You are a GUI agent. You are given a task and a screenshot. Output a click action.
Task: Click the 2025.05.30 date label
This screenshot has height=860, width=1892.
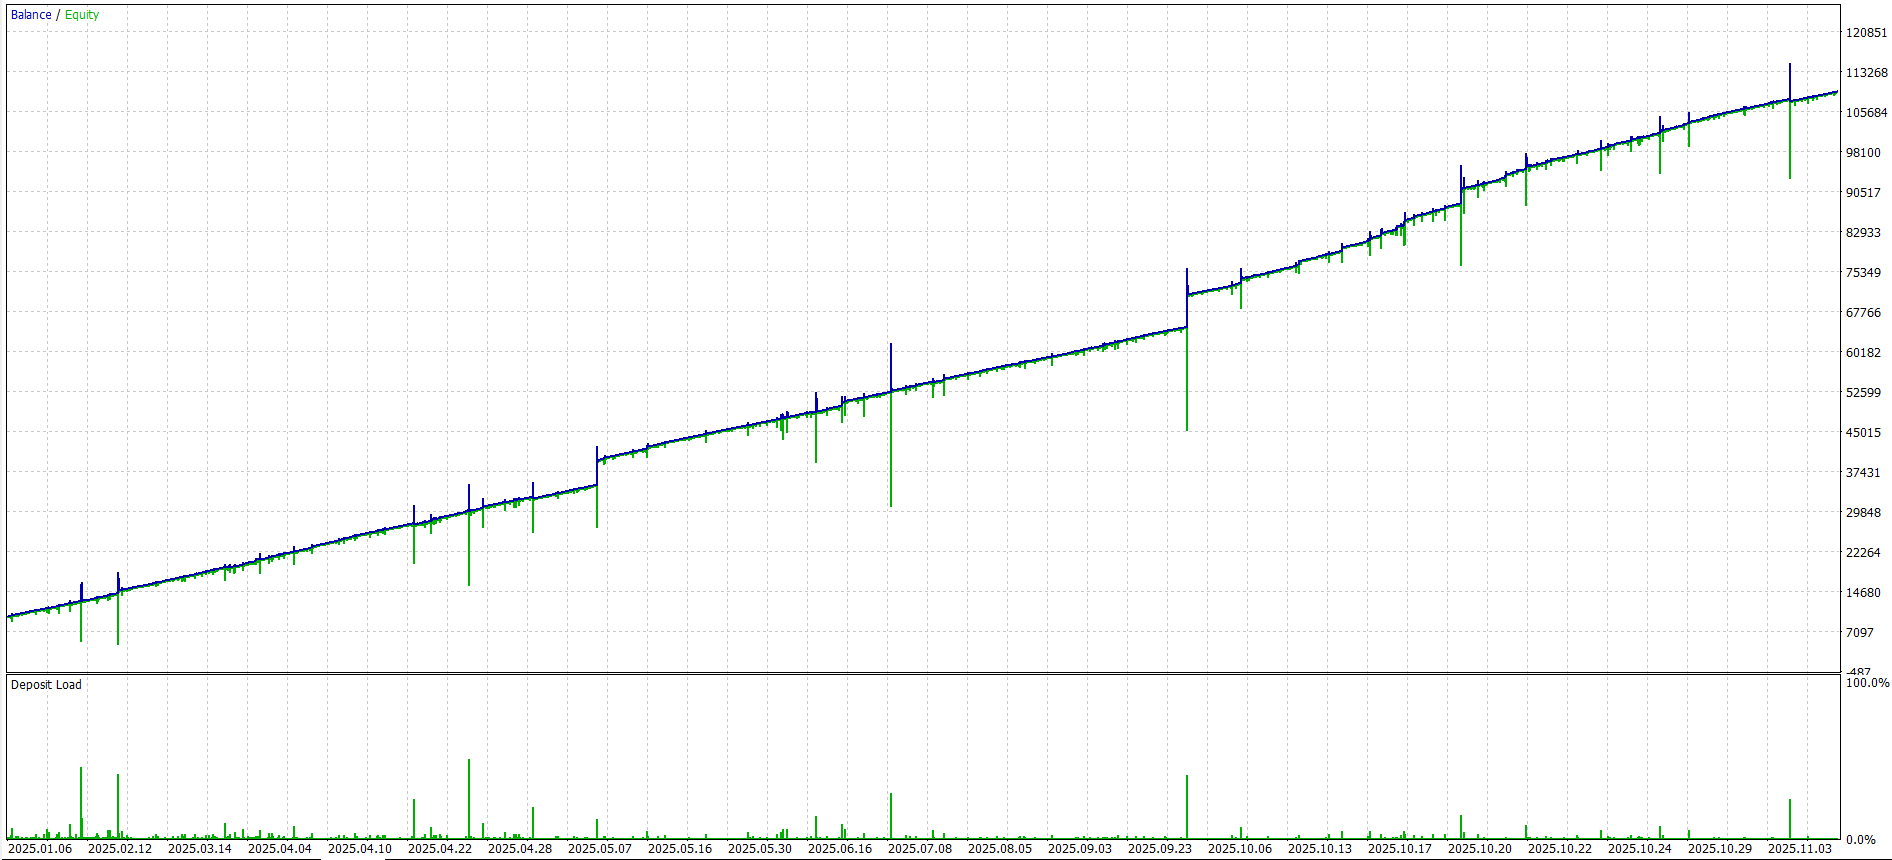(x=760, y=849)
